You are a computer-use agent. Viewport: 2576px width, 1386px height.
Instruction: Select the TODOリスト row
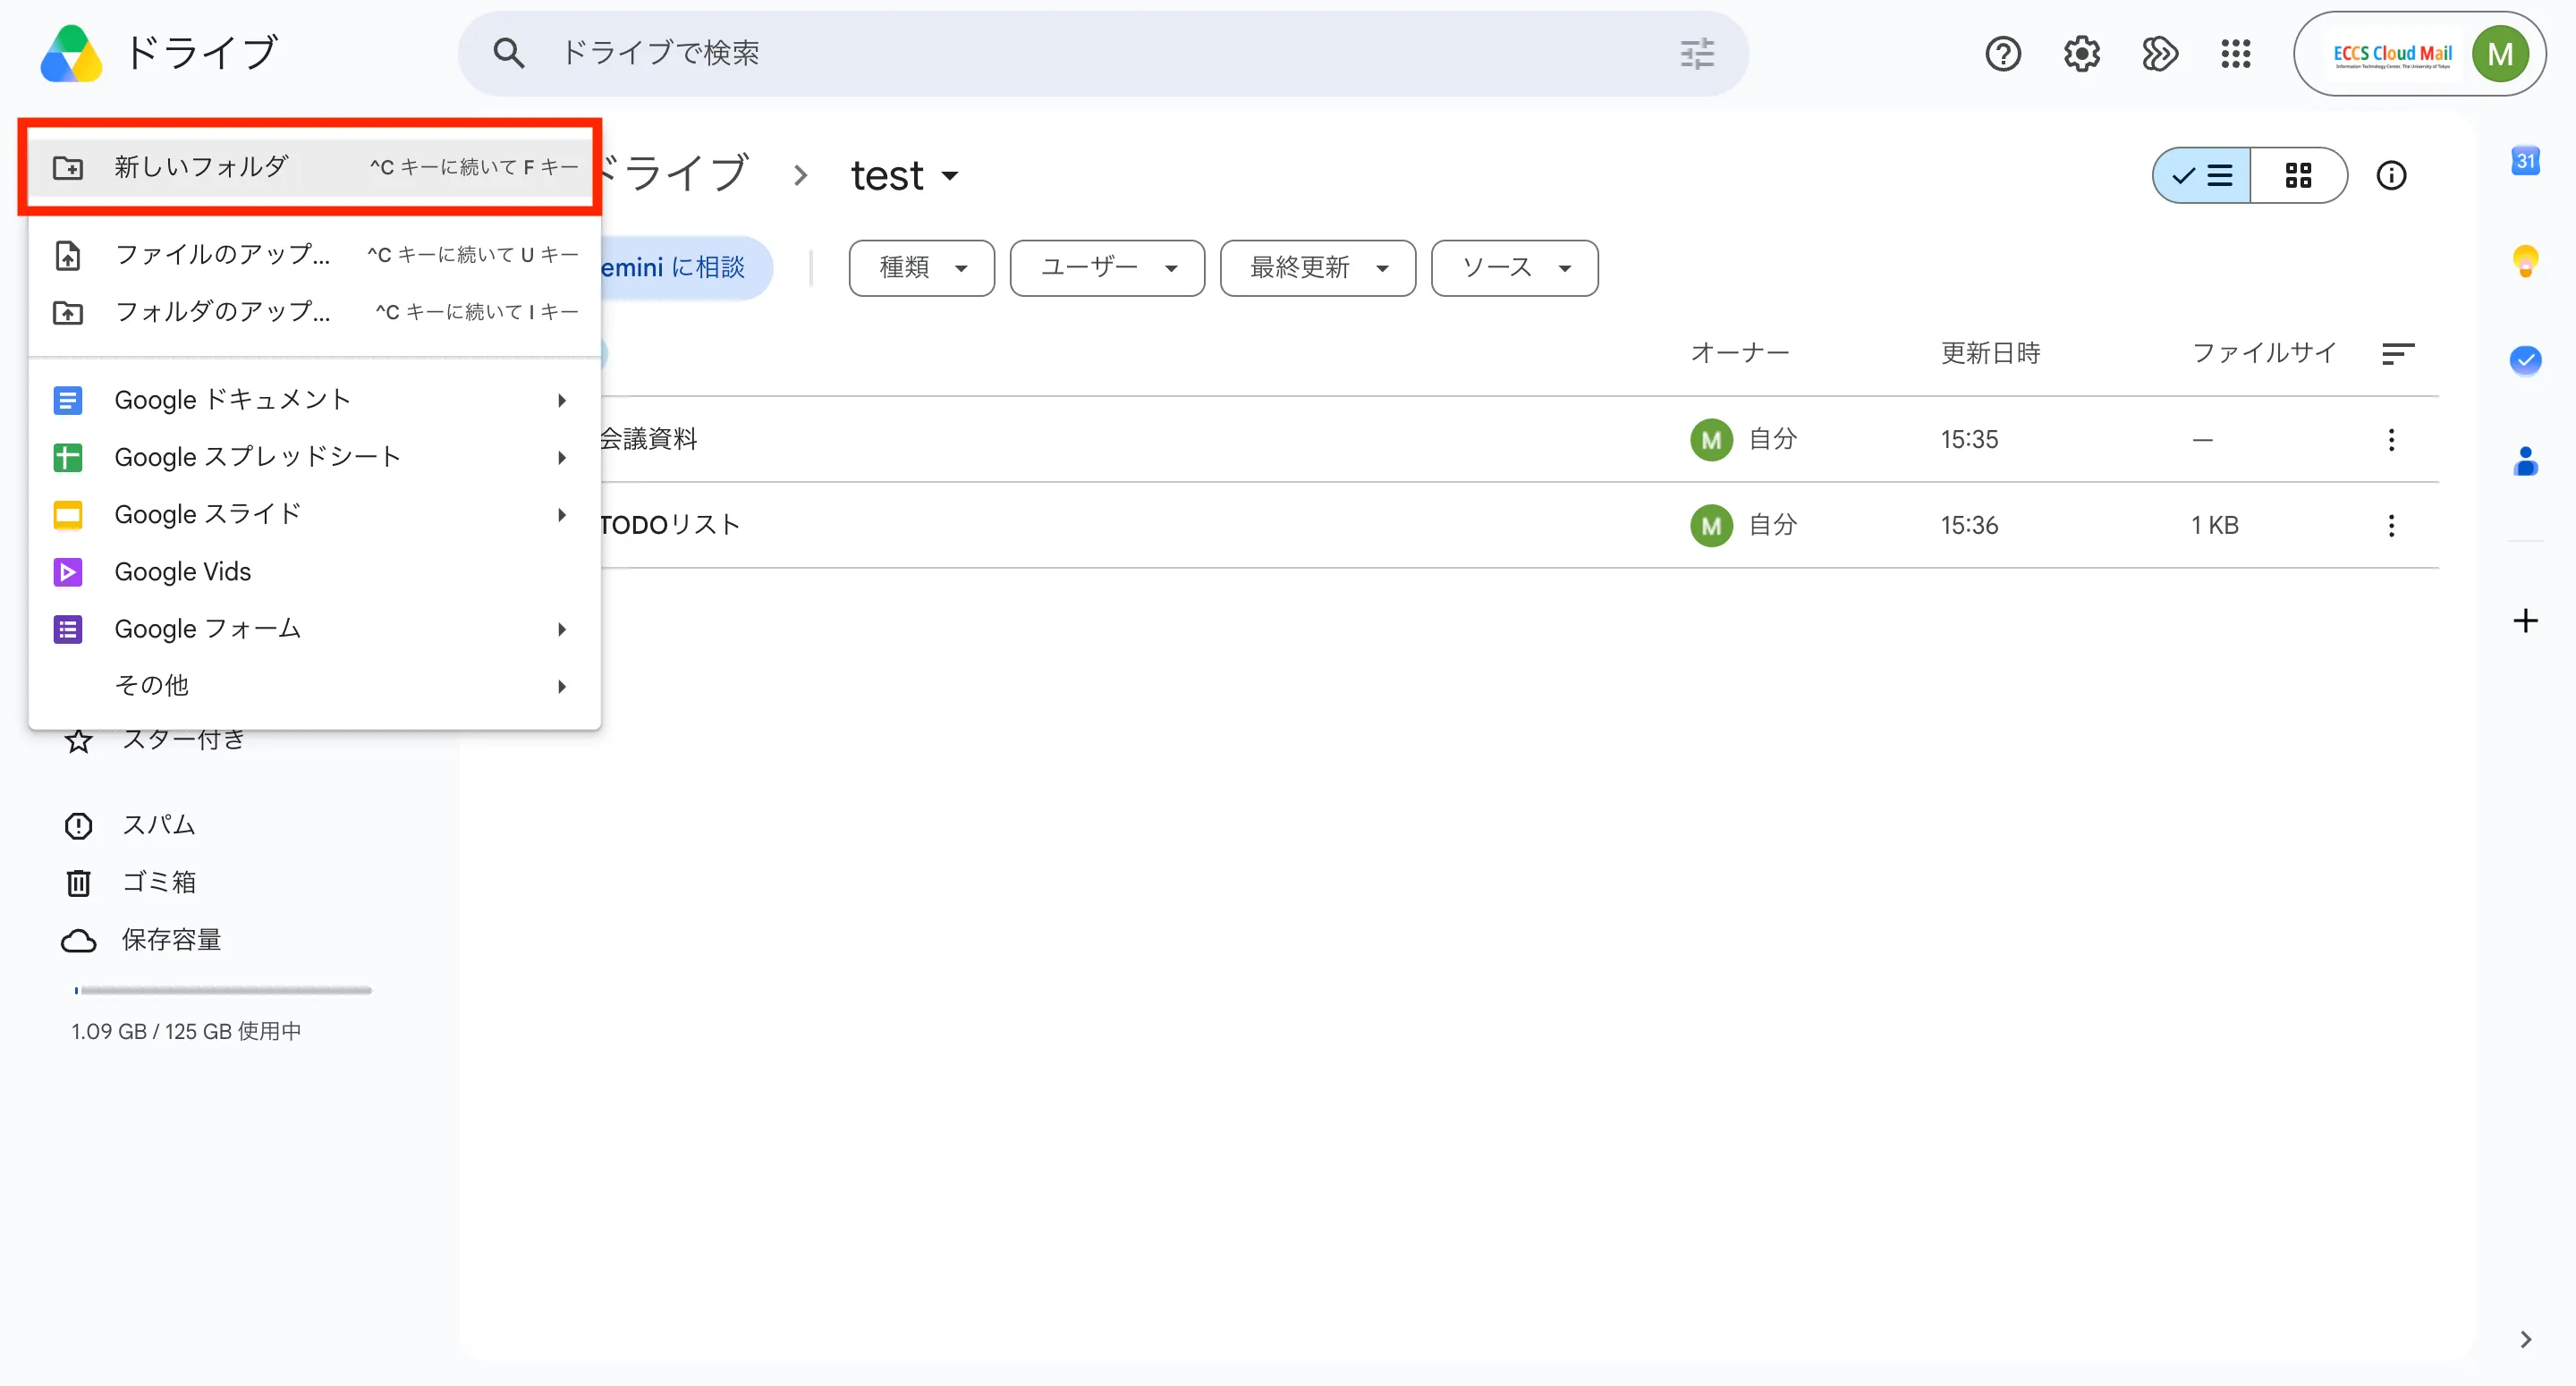(x=1519, y=526)
